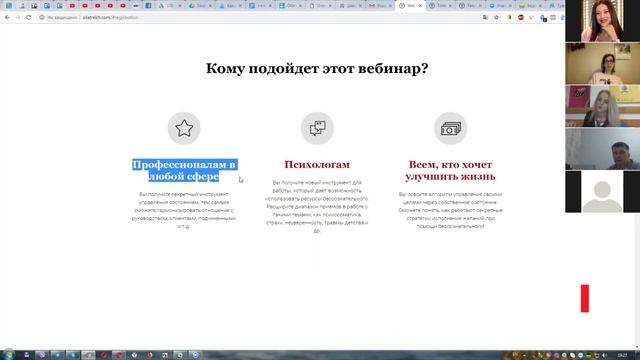Image resolution: width=640 pixels, height=360 pixels.
Task: Switch to the Gmail browser tab
Action: (x=380, y=6)
